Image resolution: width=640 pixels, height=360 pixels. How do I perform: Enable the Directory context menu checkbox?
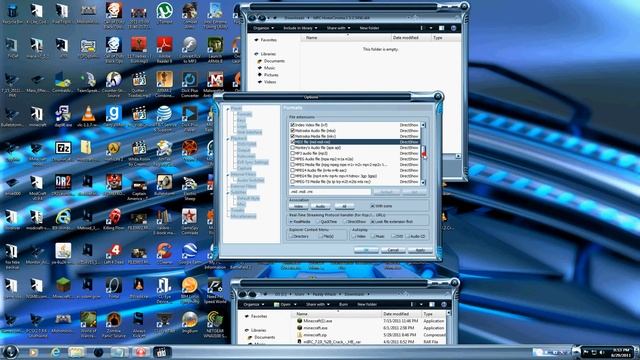[x=292, y=236]
